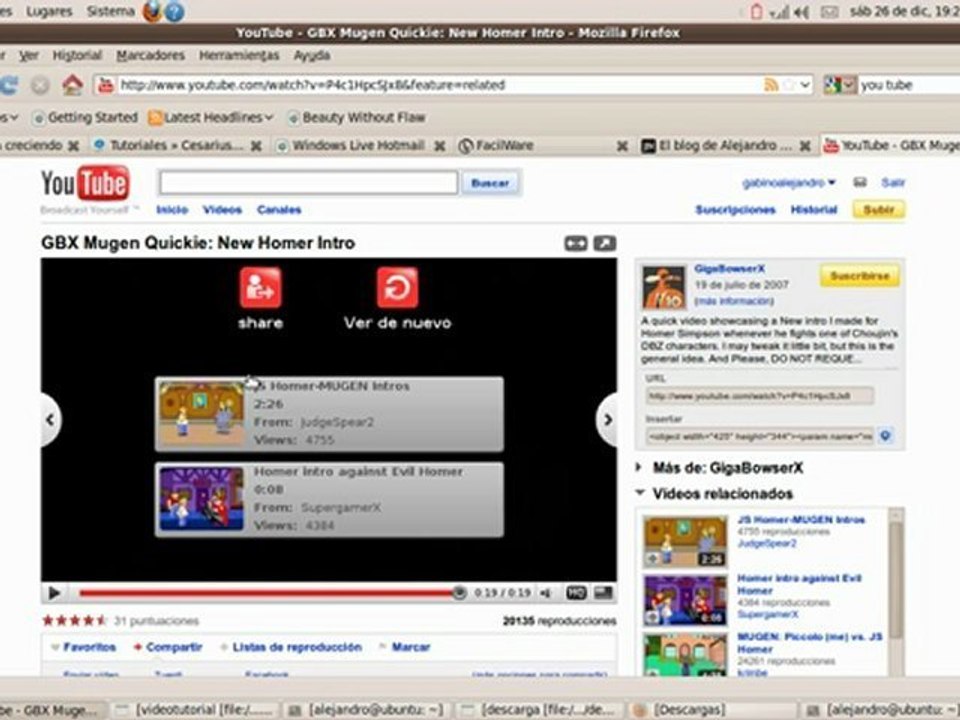Screen dimensions: 960x720
Task: Click the Compartir link below video
Action: (x=173, y=647)
